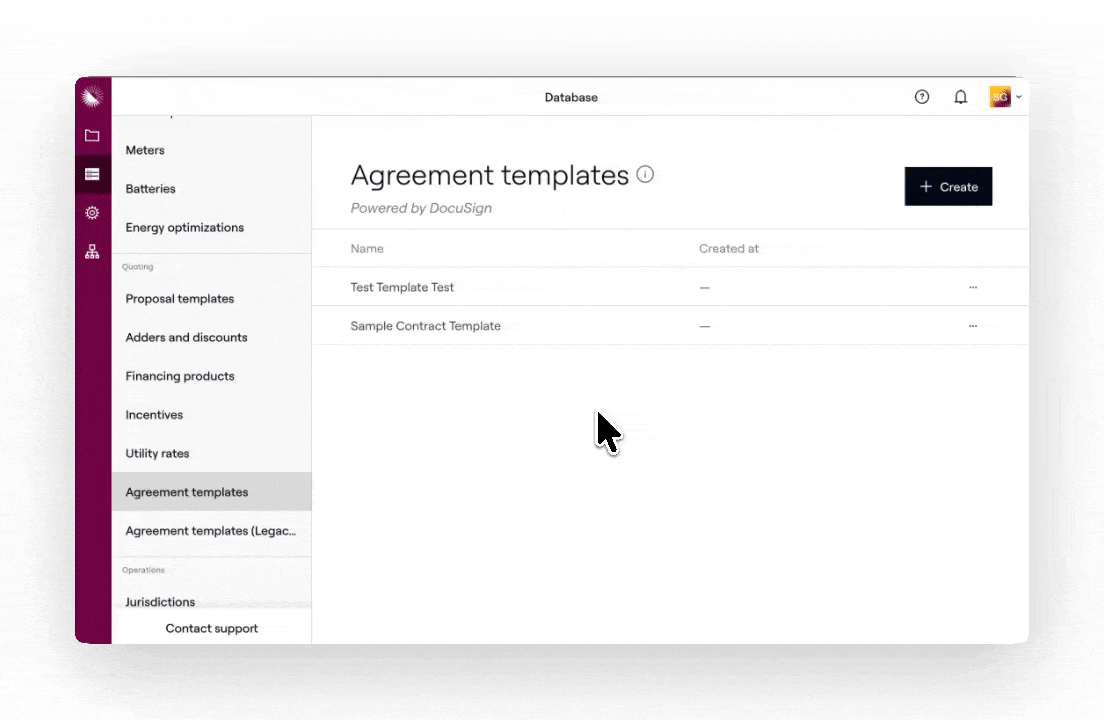Click Contact support
This screenshot has width=1104, height=720.
212,629
